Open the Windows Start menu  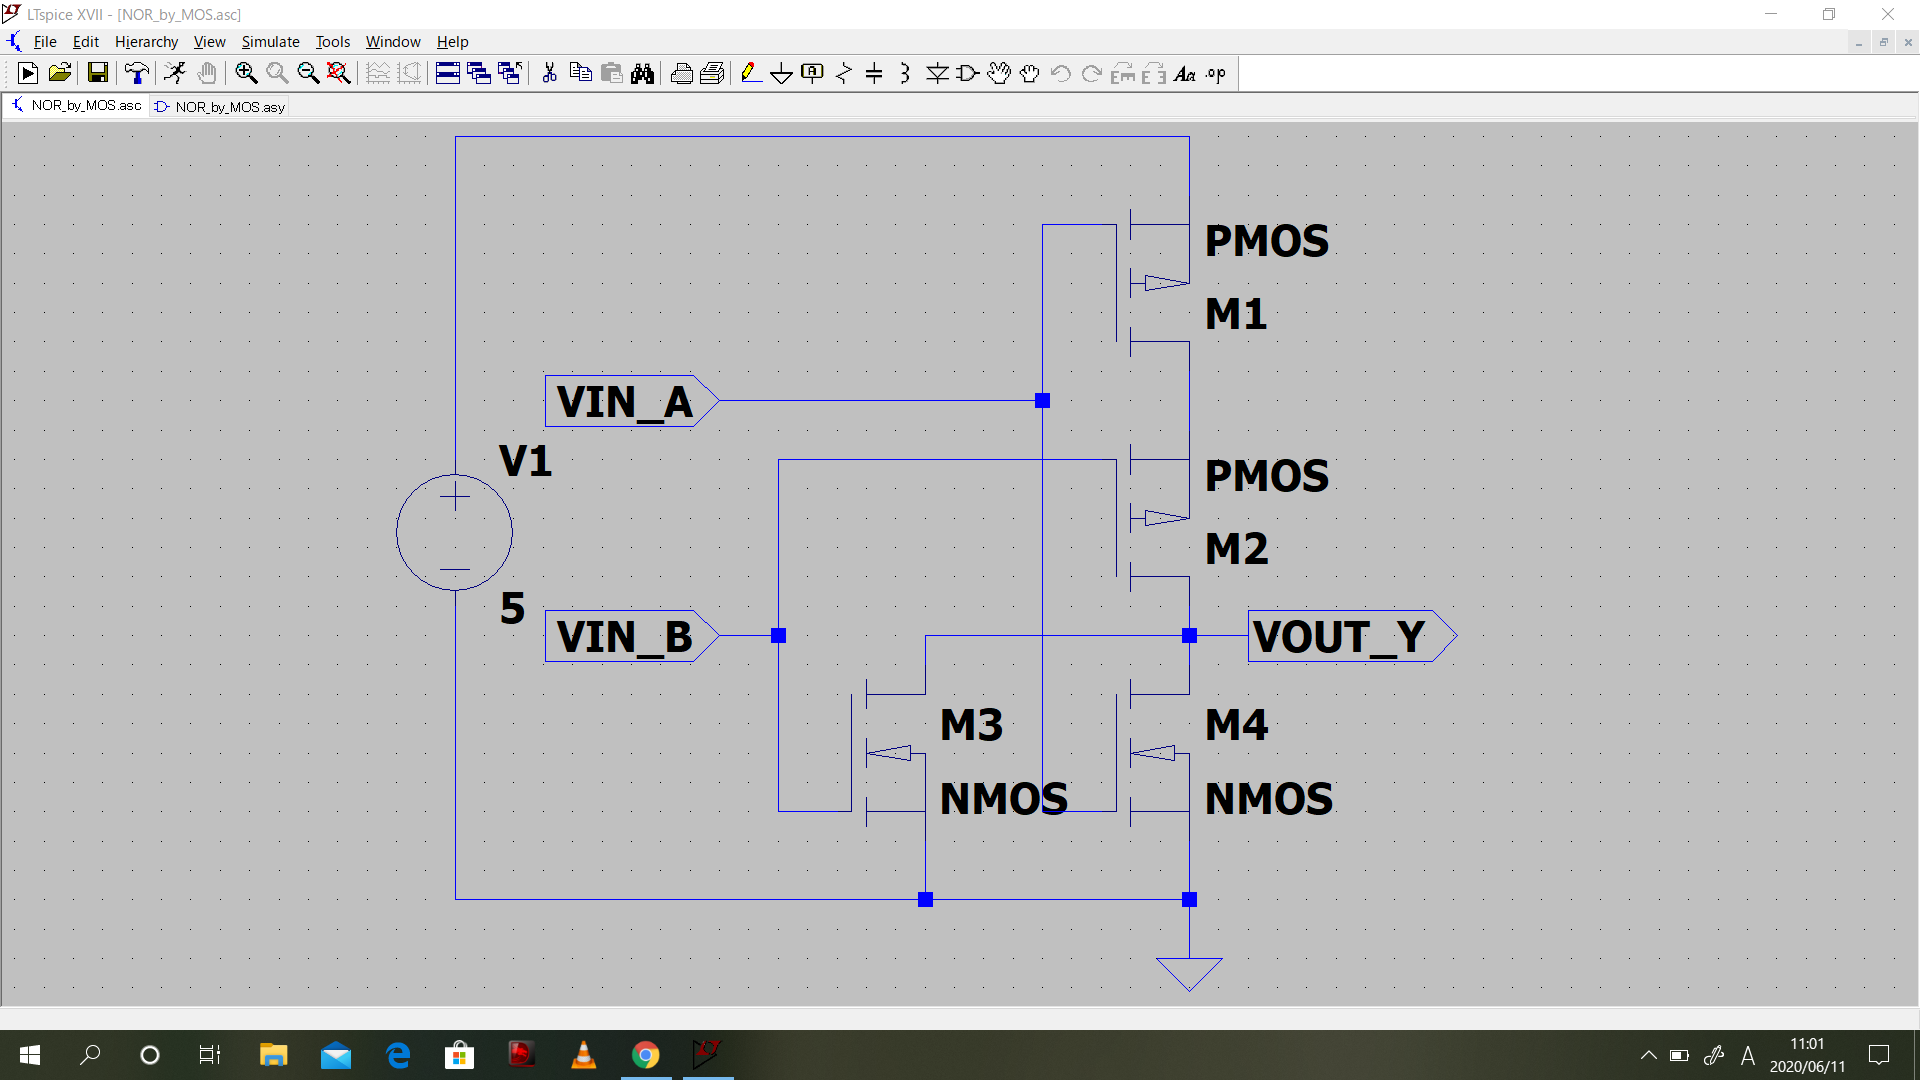29,1055
